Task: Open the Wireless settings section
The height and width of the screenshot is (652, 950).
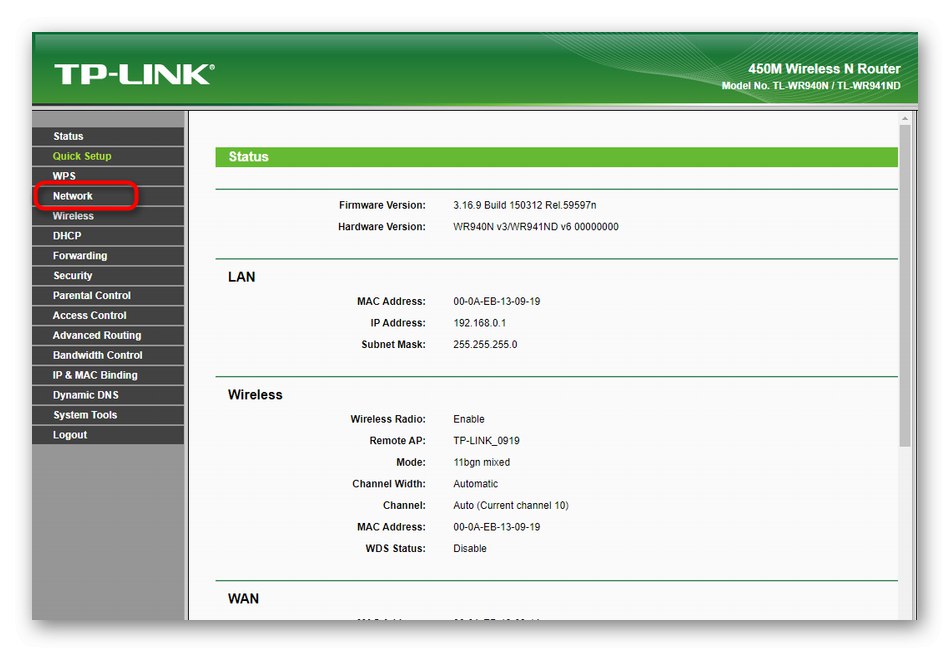Action: (x=74, y=215)
